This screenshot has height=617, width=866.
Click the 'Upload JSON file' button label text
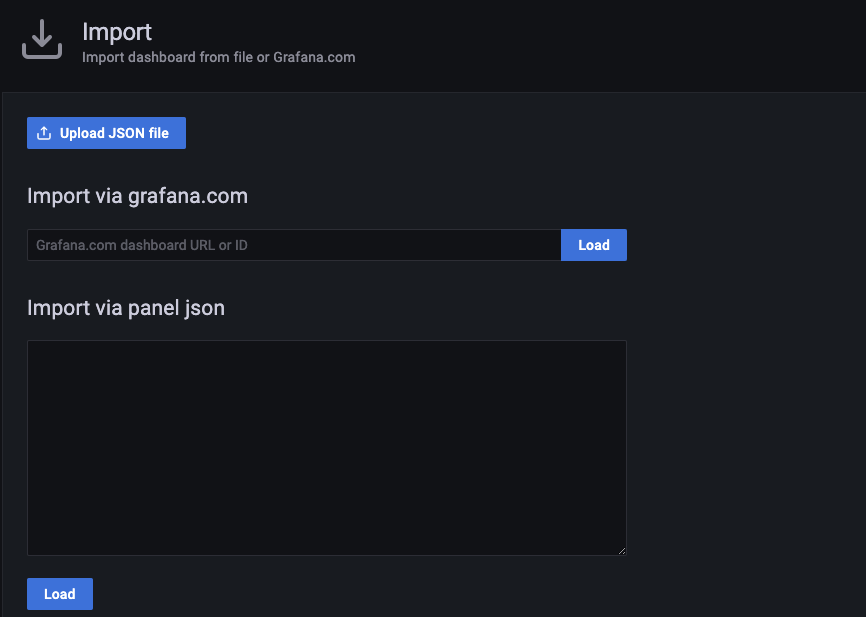tap(114, 133)
